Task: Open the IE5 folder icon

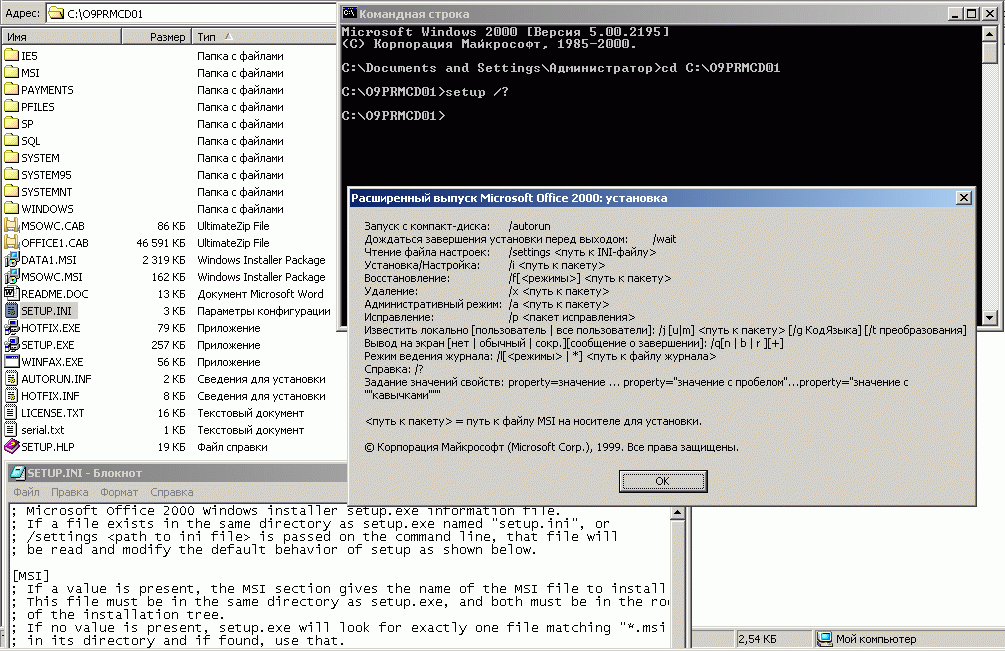Action: point(12,55)
